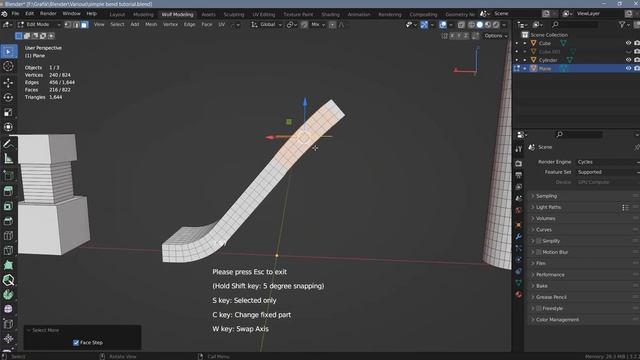Open the File menu

(15, 13)
